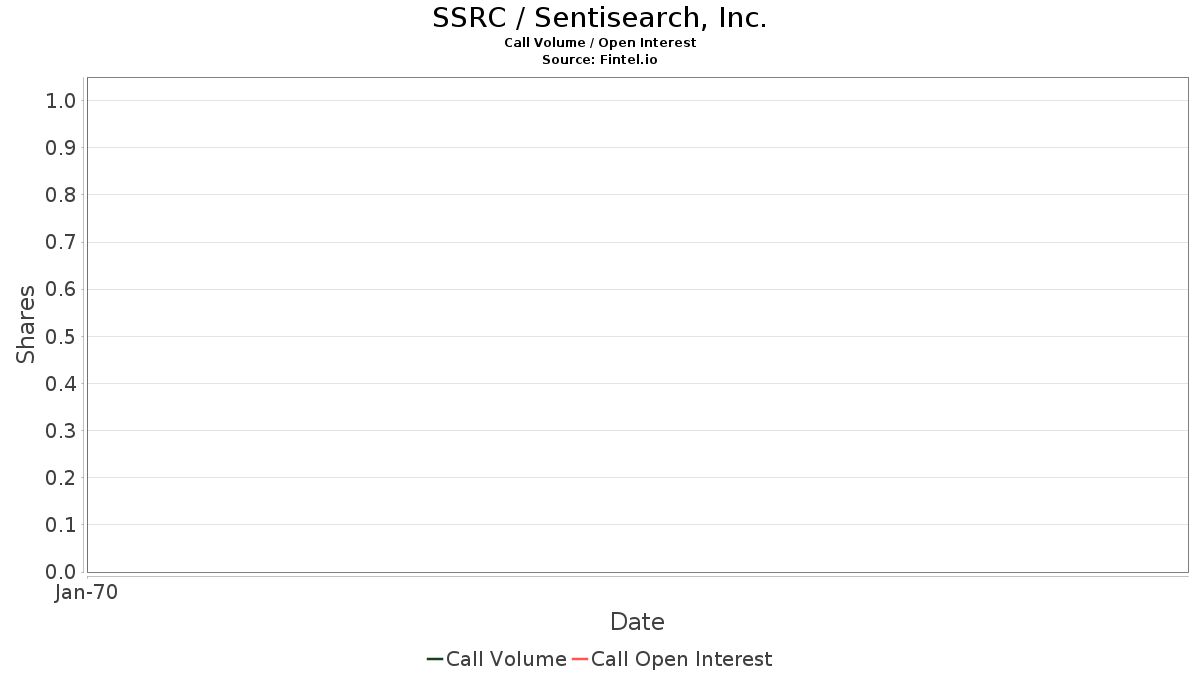Click the center of the empty plot area

(x=637, y=325)
